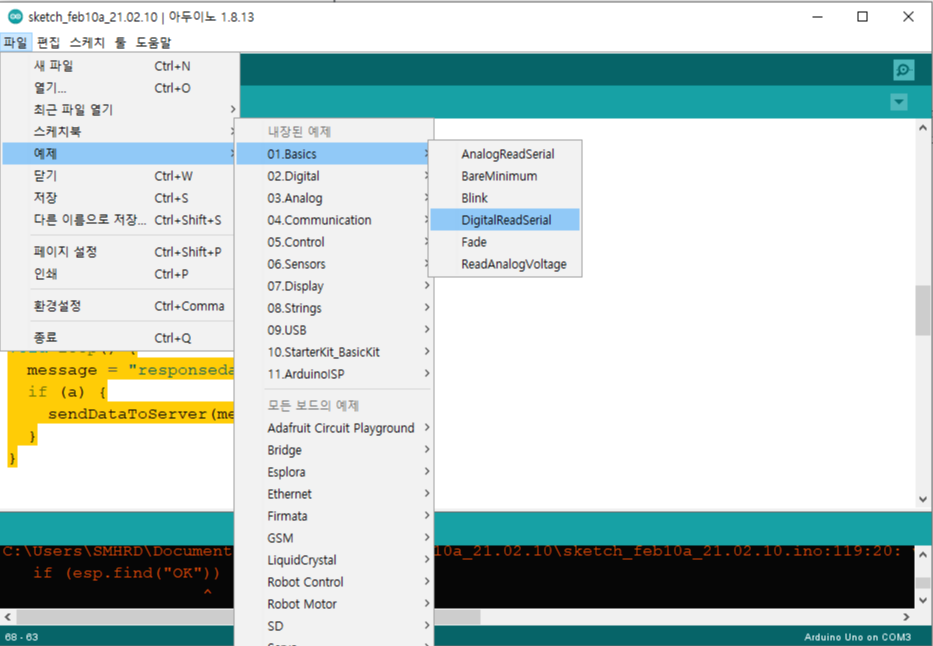Click the editor vertical scrollbar thumb
Screen dimensions: 933x646
coord(923,310)
